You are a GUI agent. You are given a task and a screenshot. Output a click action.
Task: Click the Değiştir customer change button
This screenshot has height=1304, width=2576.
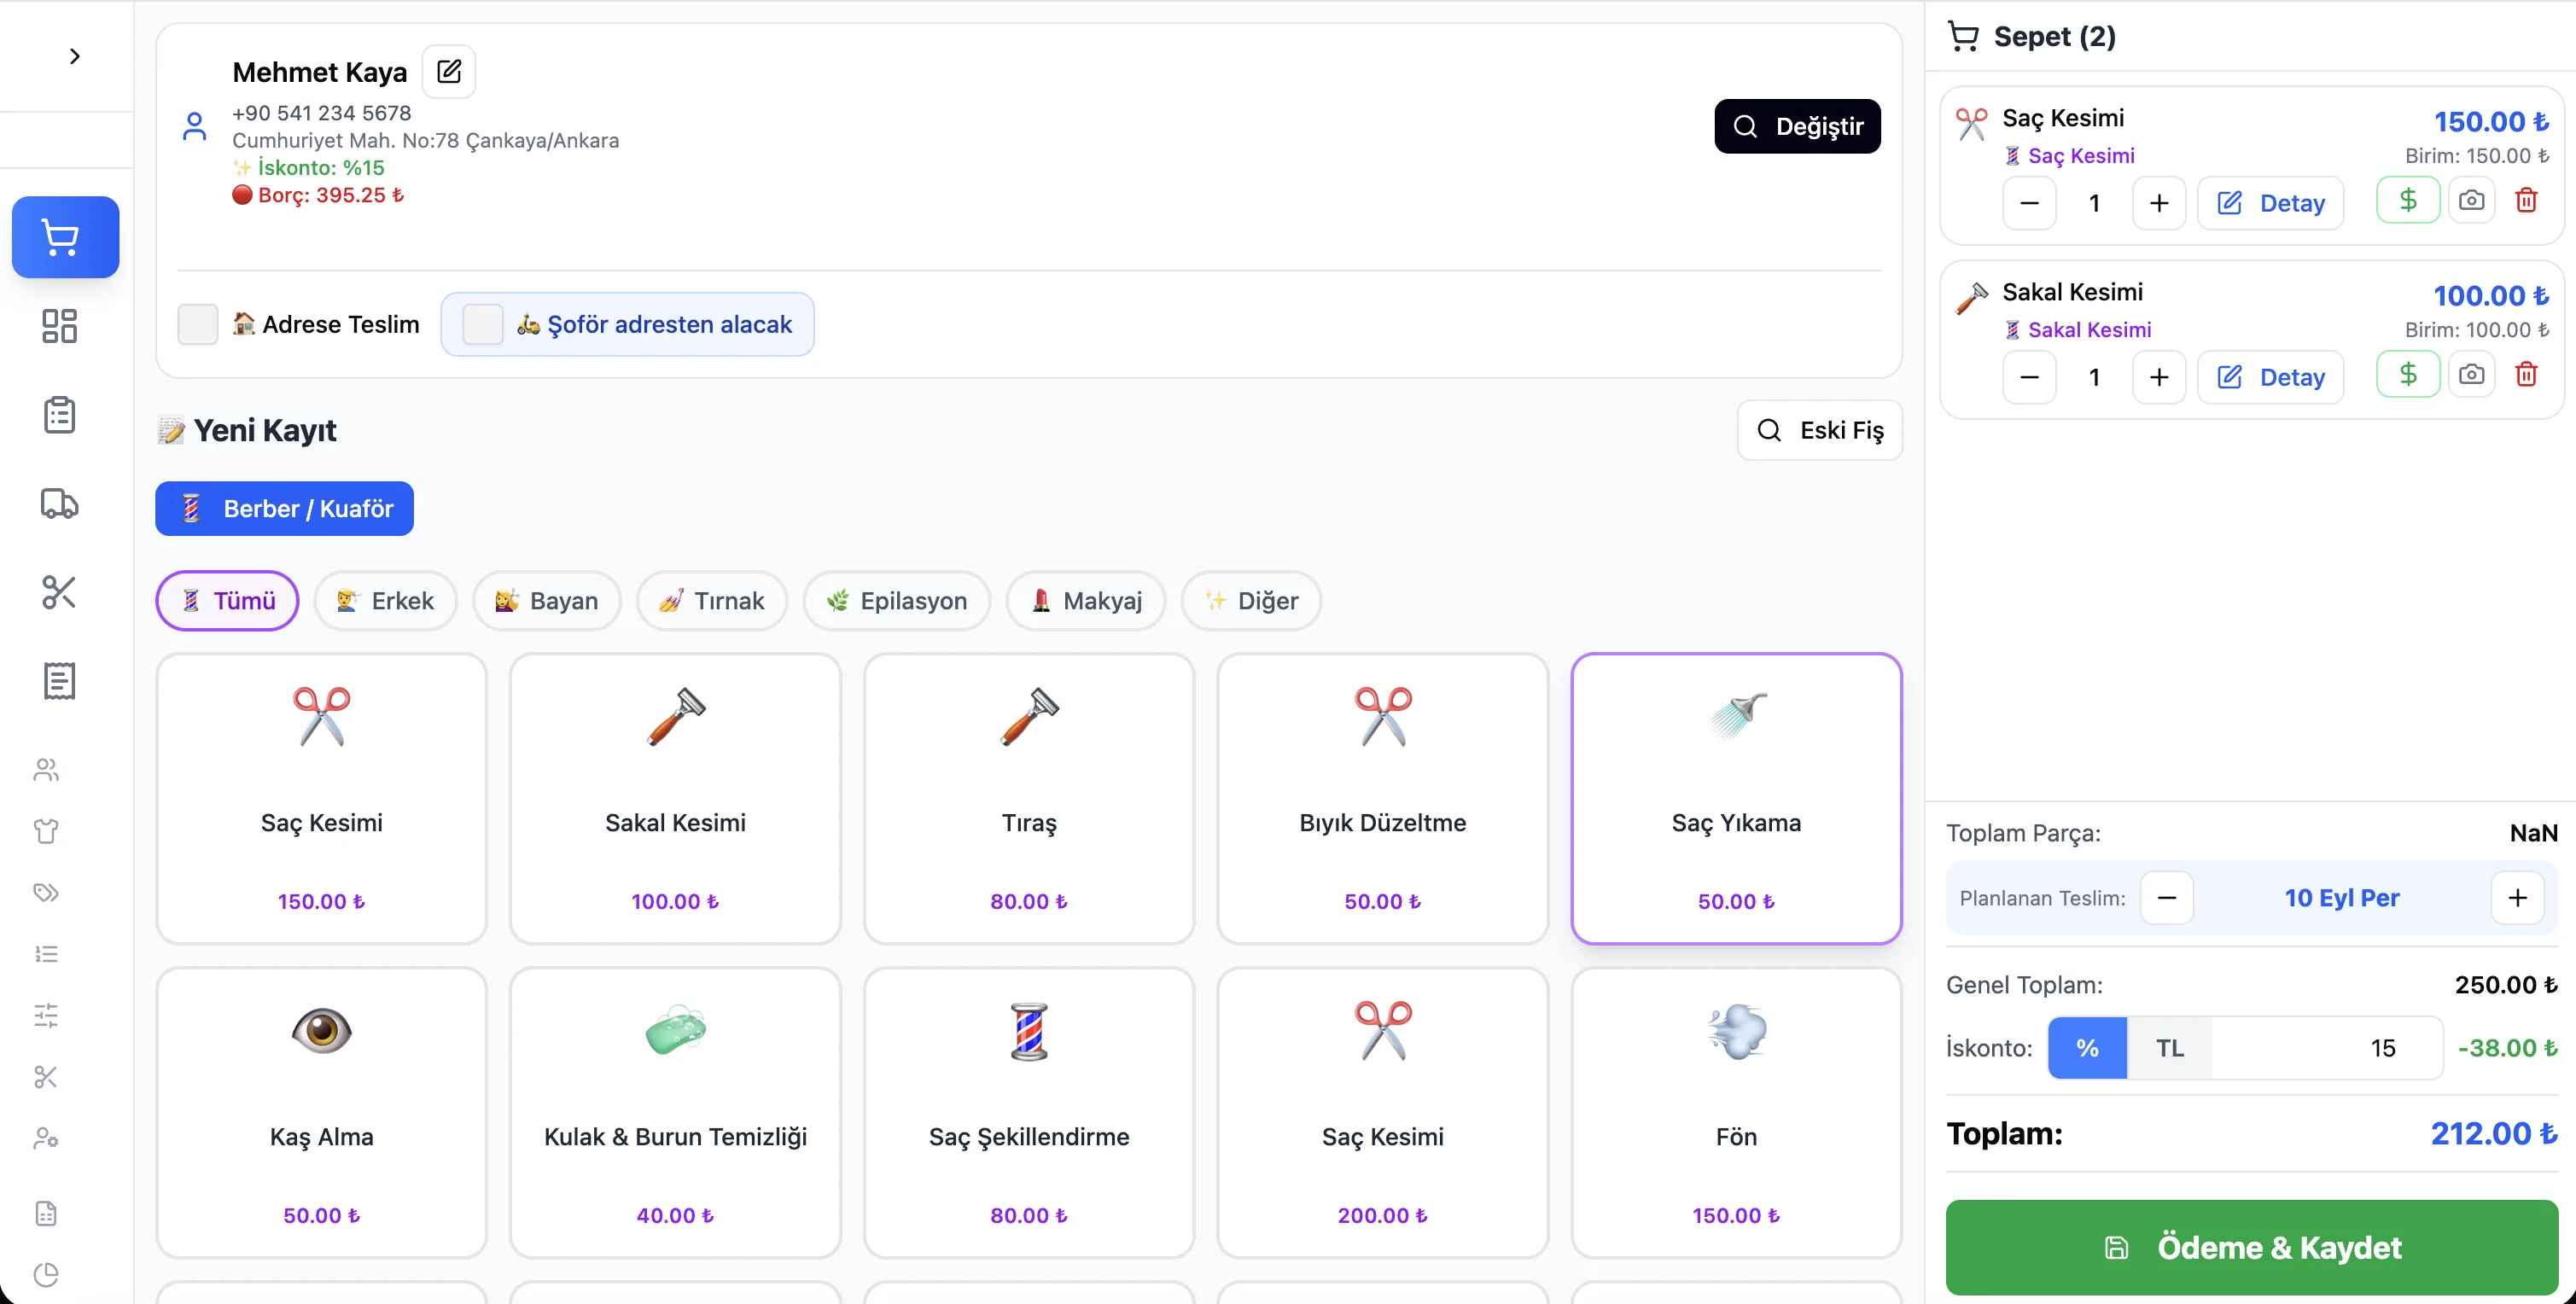tap(1797, 126)
